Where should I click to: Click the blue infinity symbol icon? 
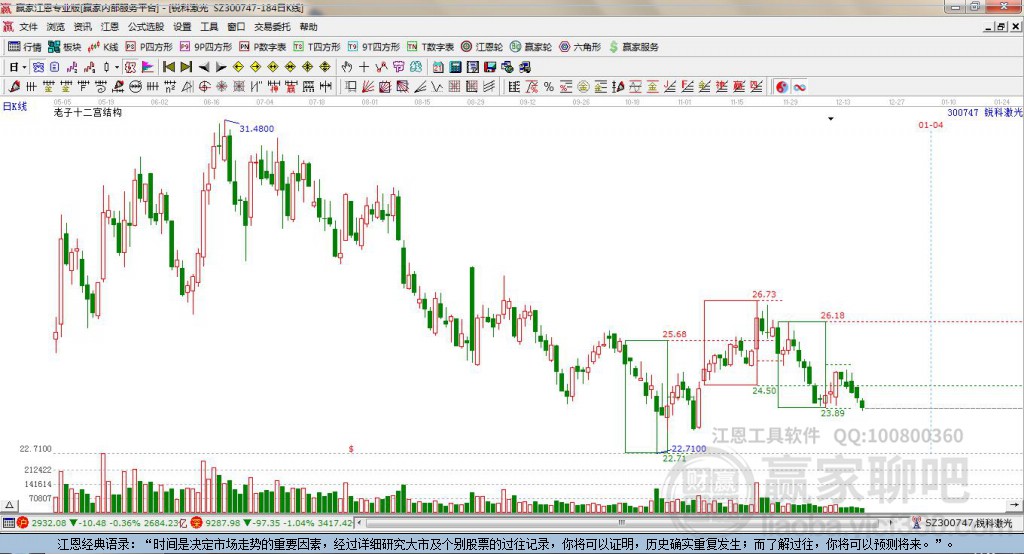[799, 87]
